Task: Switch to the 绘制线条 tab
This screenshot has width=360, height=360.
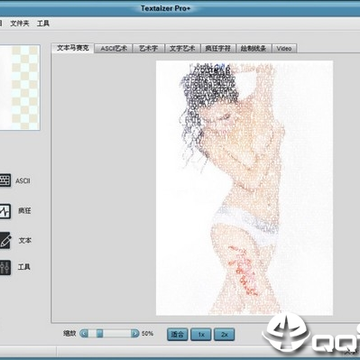Action: tap(254, 48)
